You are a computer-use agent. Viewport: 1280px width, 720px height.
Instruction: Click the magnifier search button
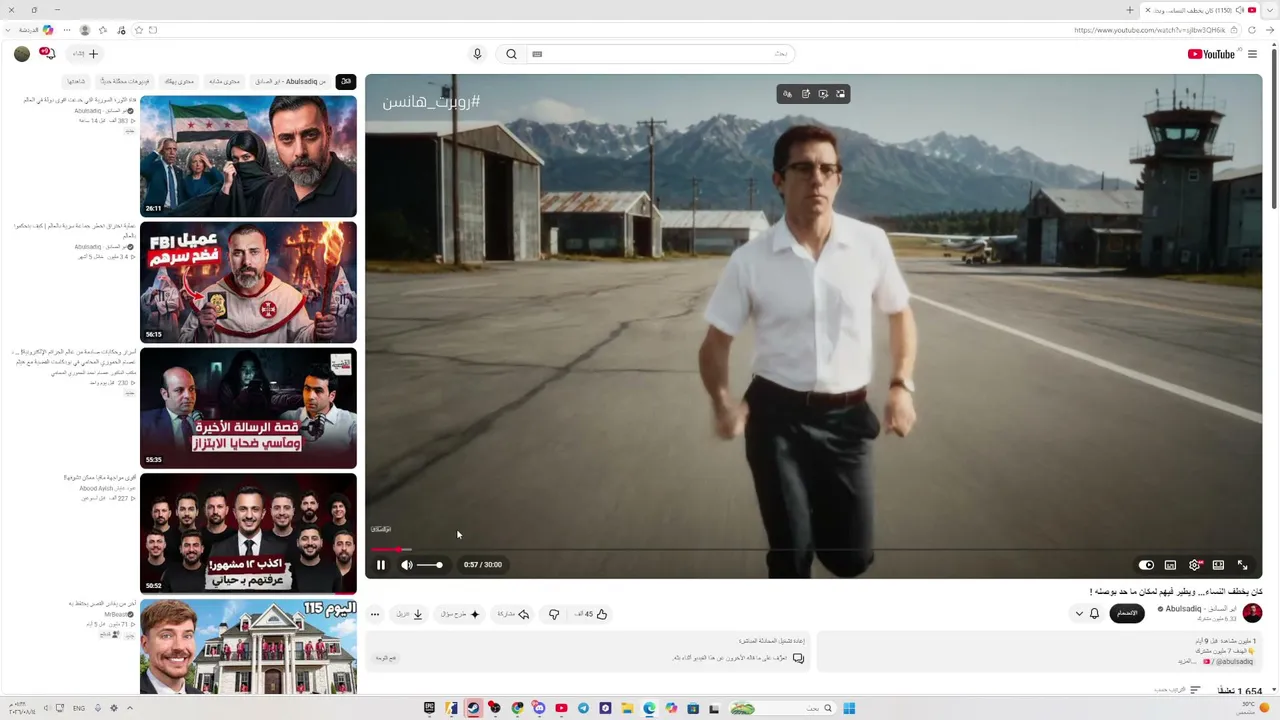(511, 54)
